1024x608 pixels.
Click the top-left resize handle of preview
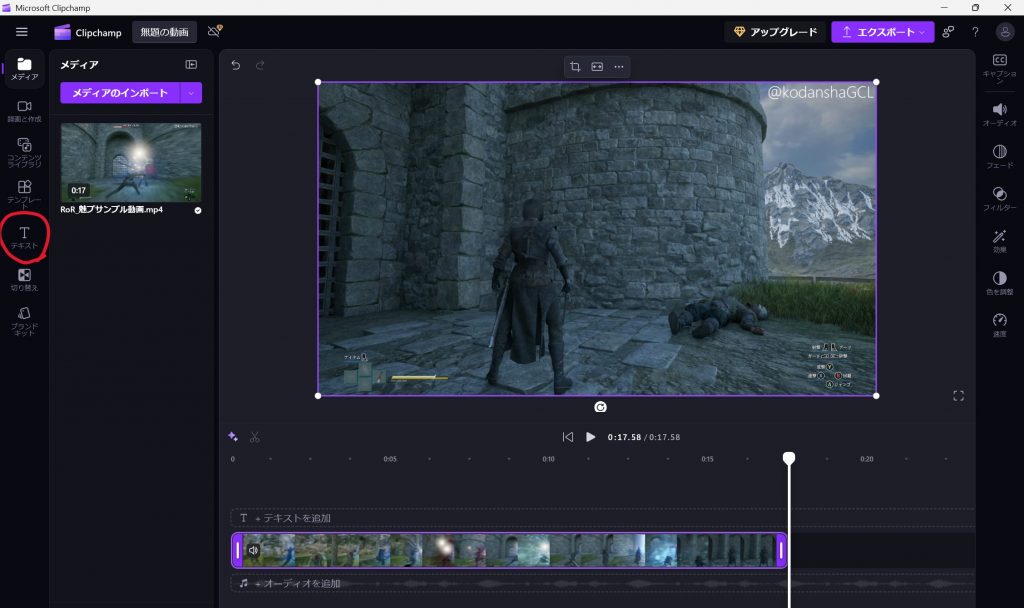(318, 82)
